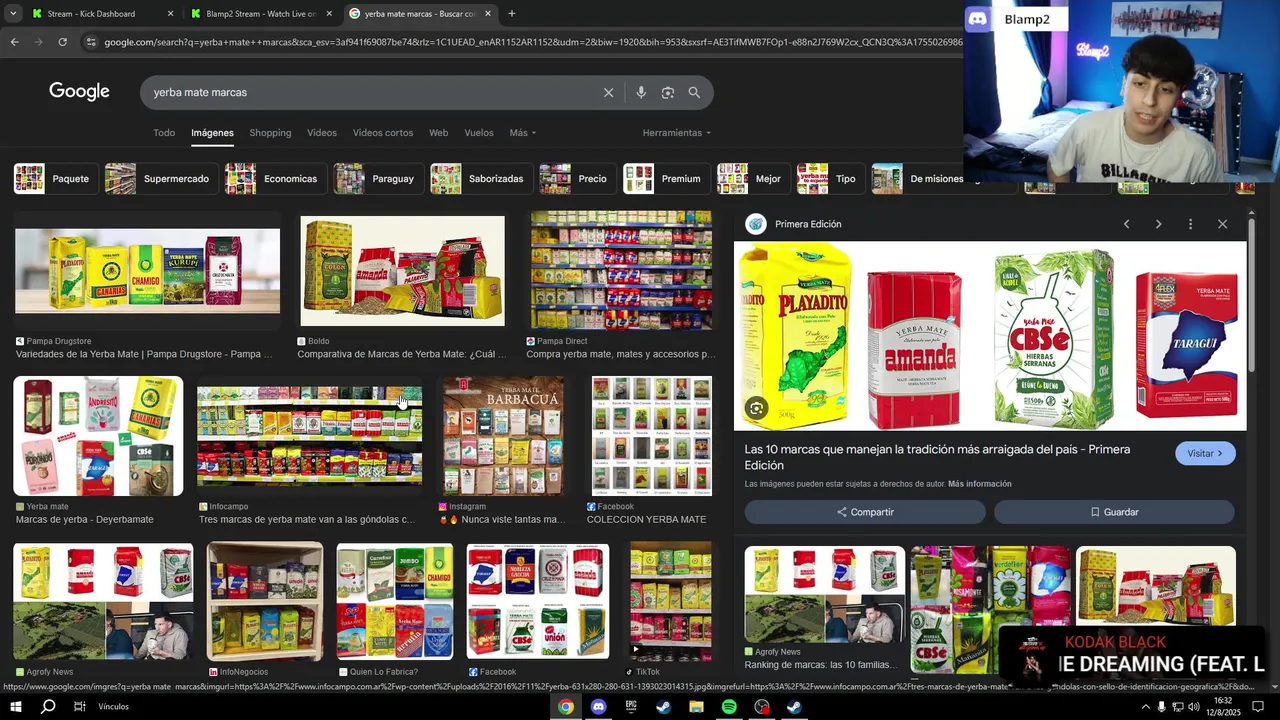Open File Explorer from the taskbar

point(696,707)
